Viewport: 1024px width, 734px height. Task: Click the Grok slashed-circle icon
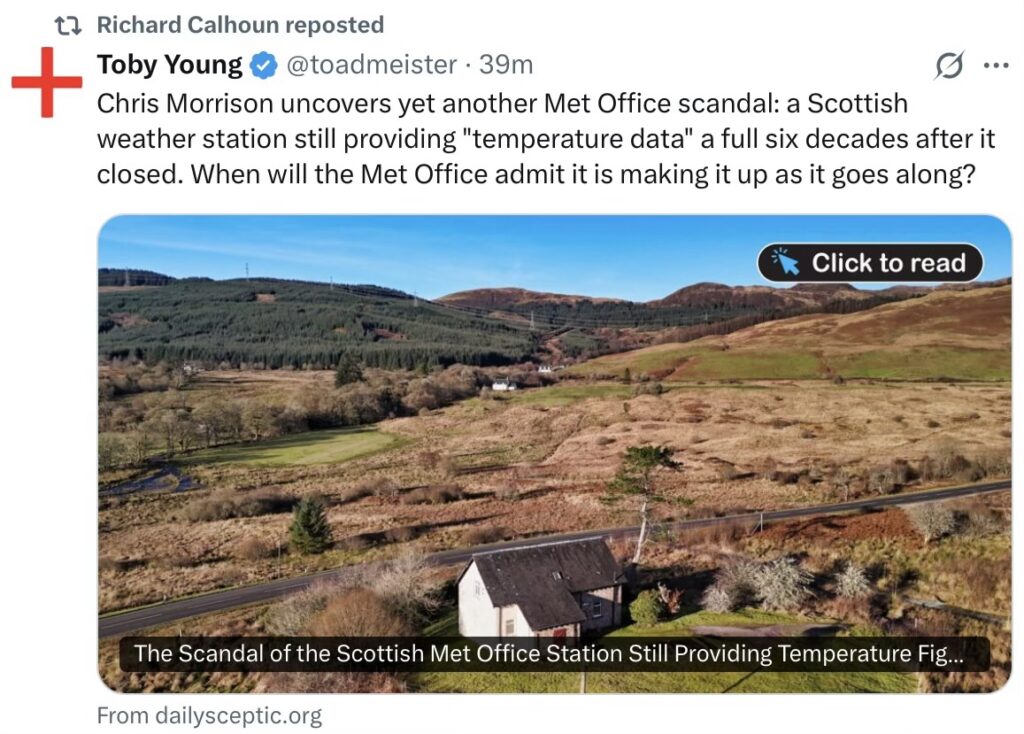(949, 66)
